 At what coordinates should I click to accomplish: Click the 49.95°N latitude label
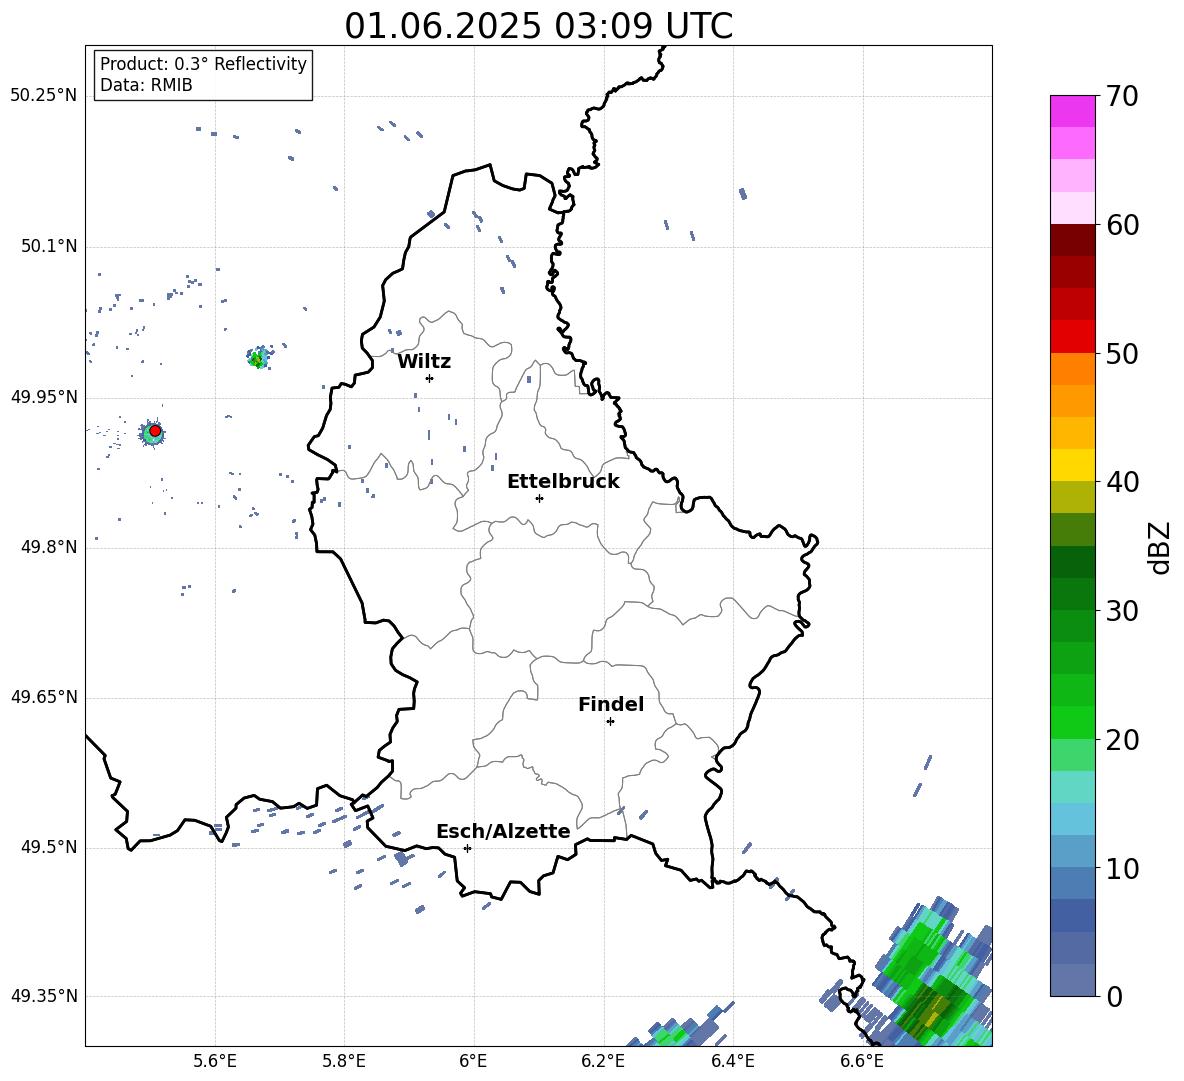[44, 397]
